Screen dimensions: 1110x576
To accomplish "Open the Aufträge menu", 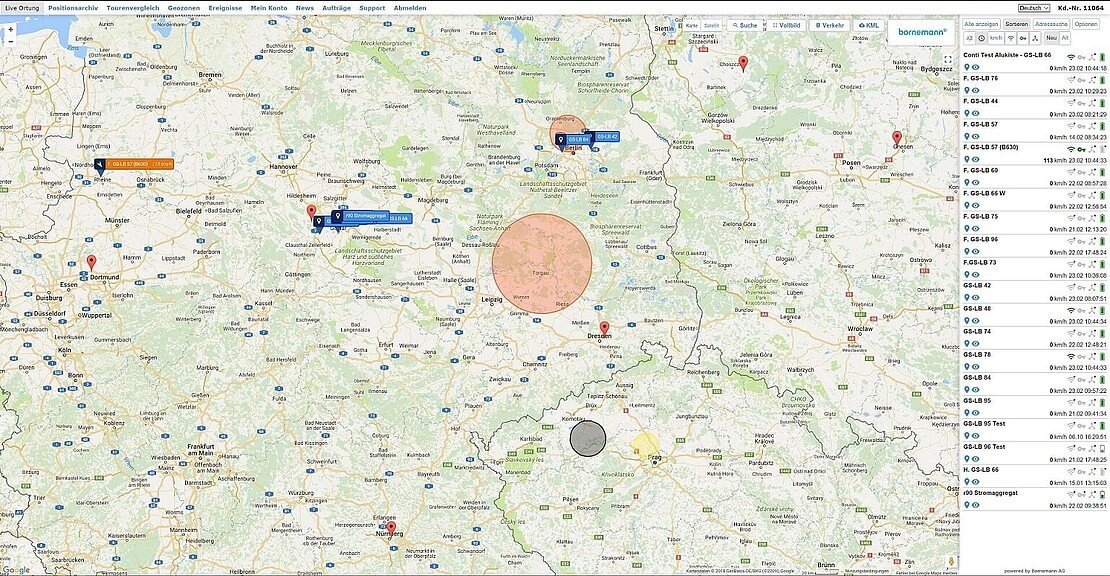I will click(x=336, y=8).
